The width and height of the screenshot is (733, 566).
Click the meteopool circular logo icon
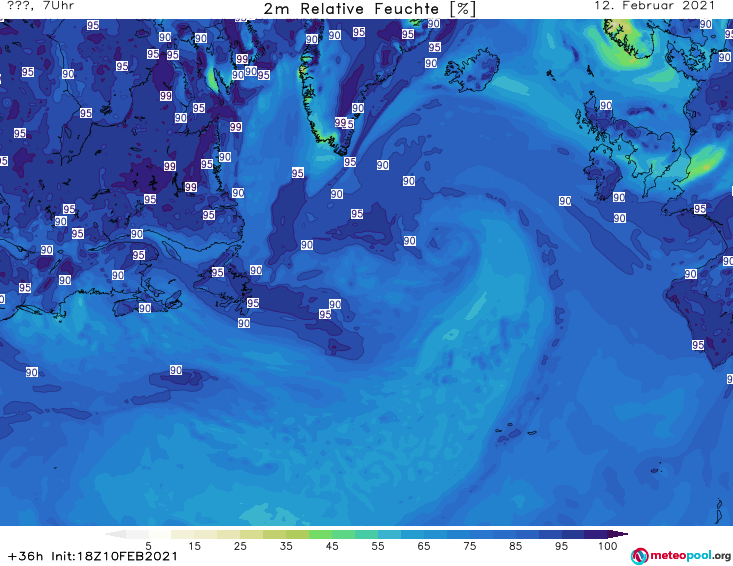pyautogui.click(x=639, y=556)
